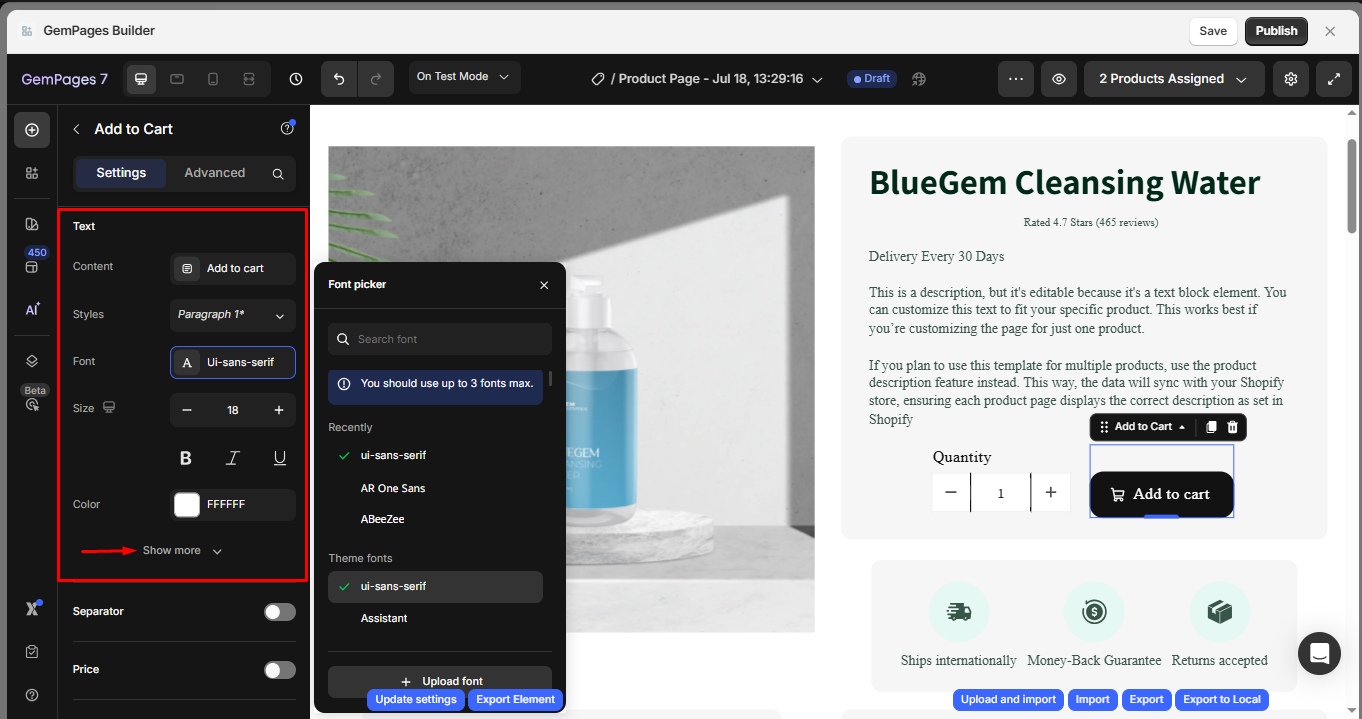Click the Publish button
The height and width of the screenshot is (719, 1362).
pyautogui.click(x=1276, y=31)
